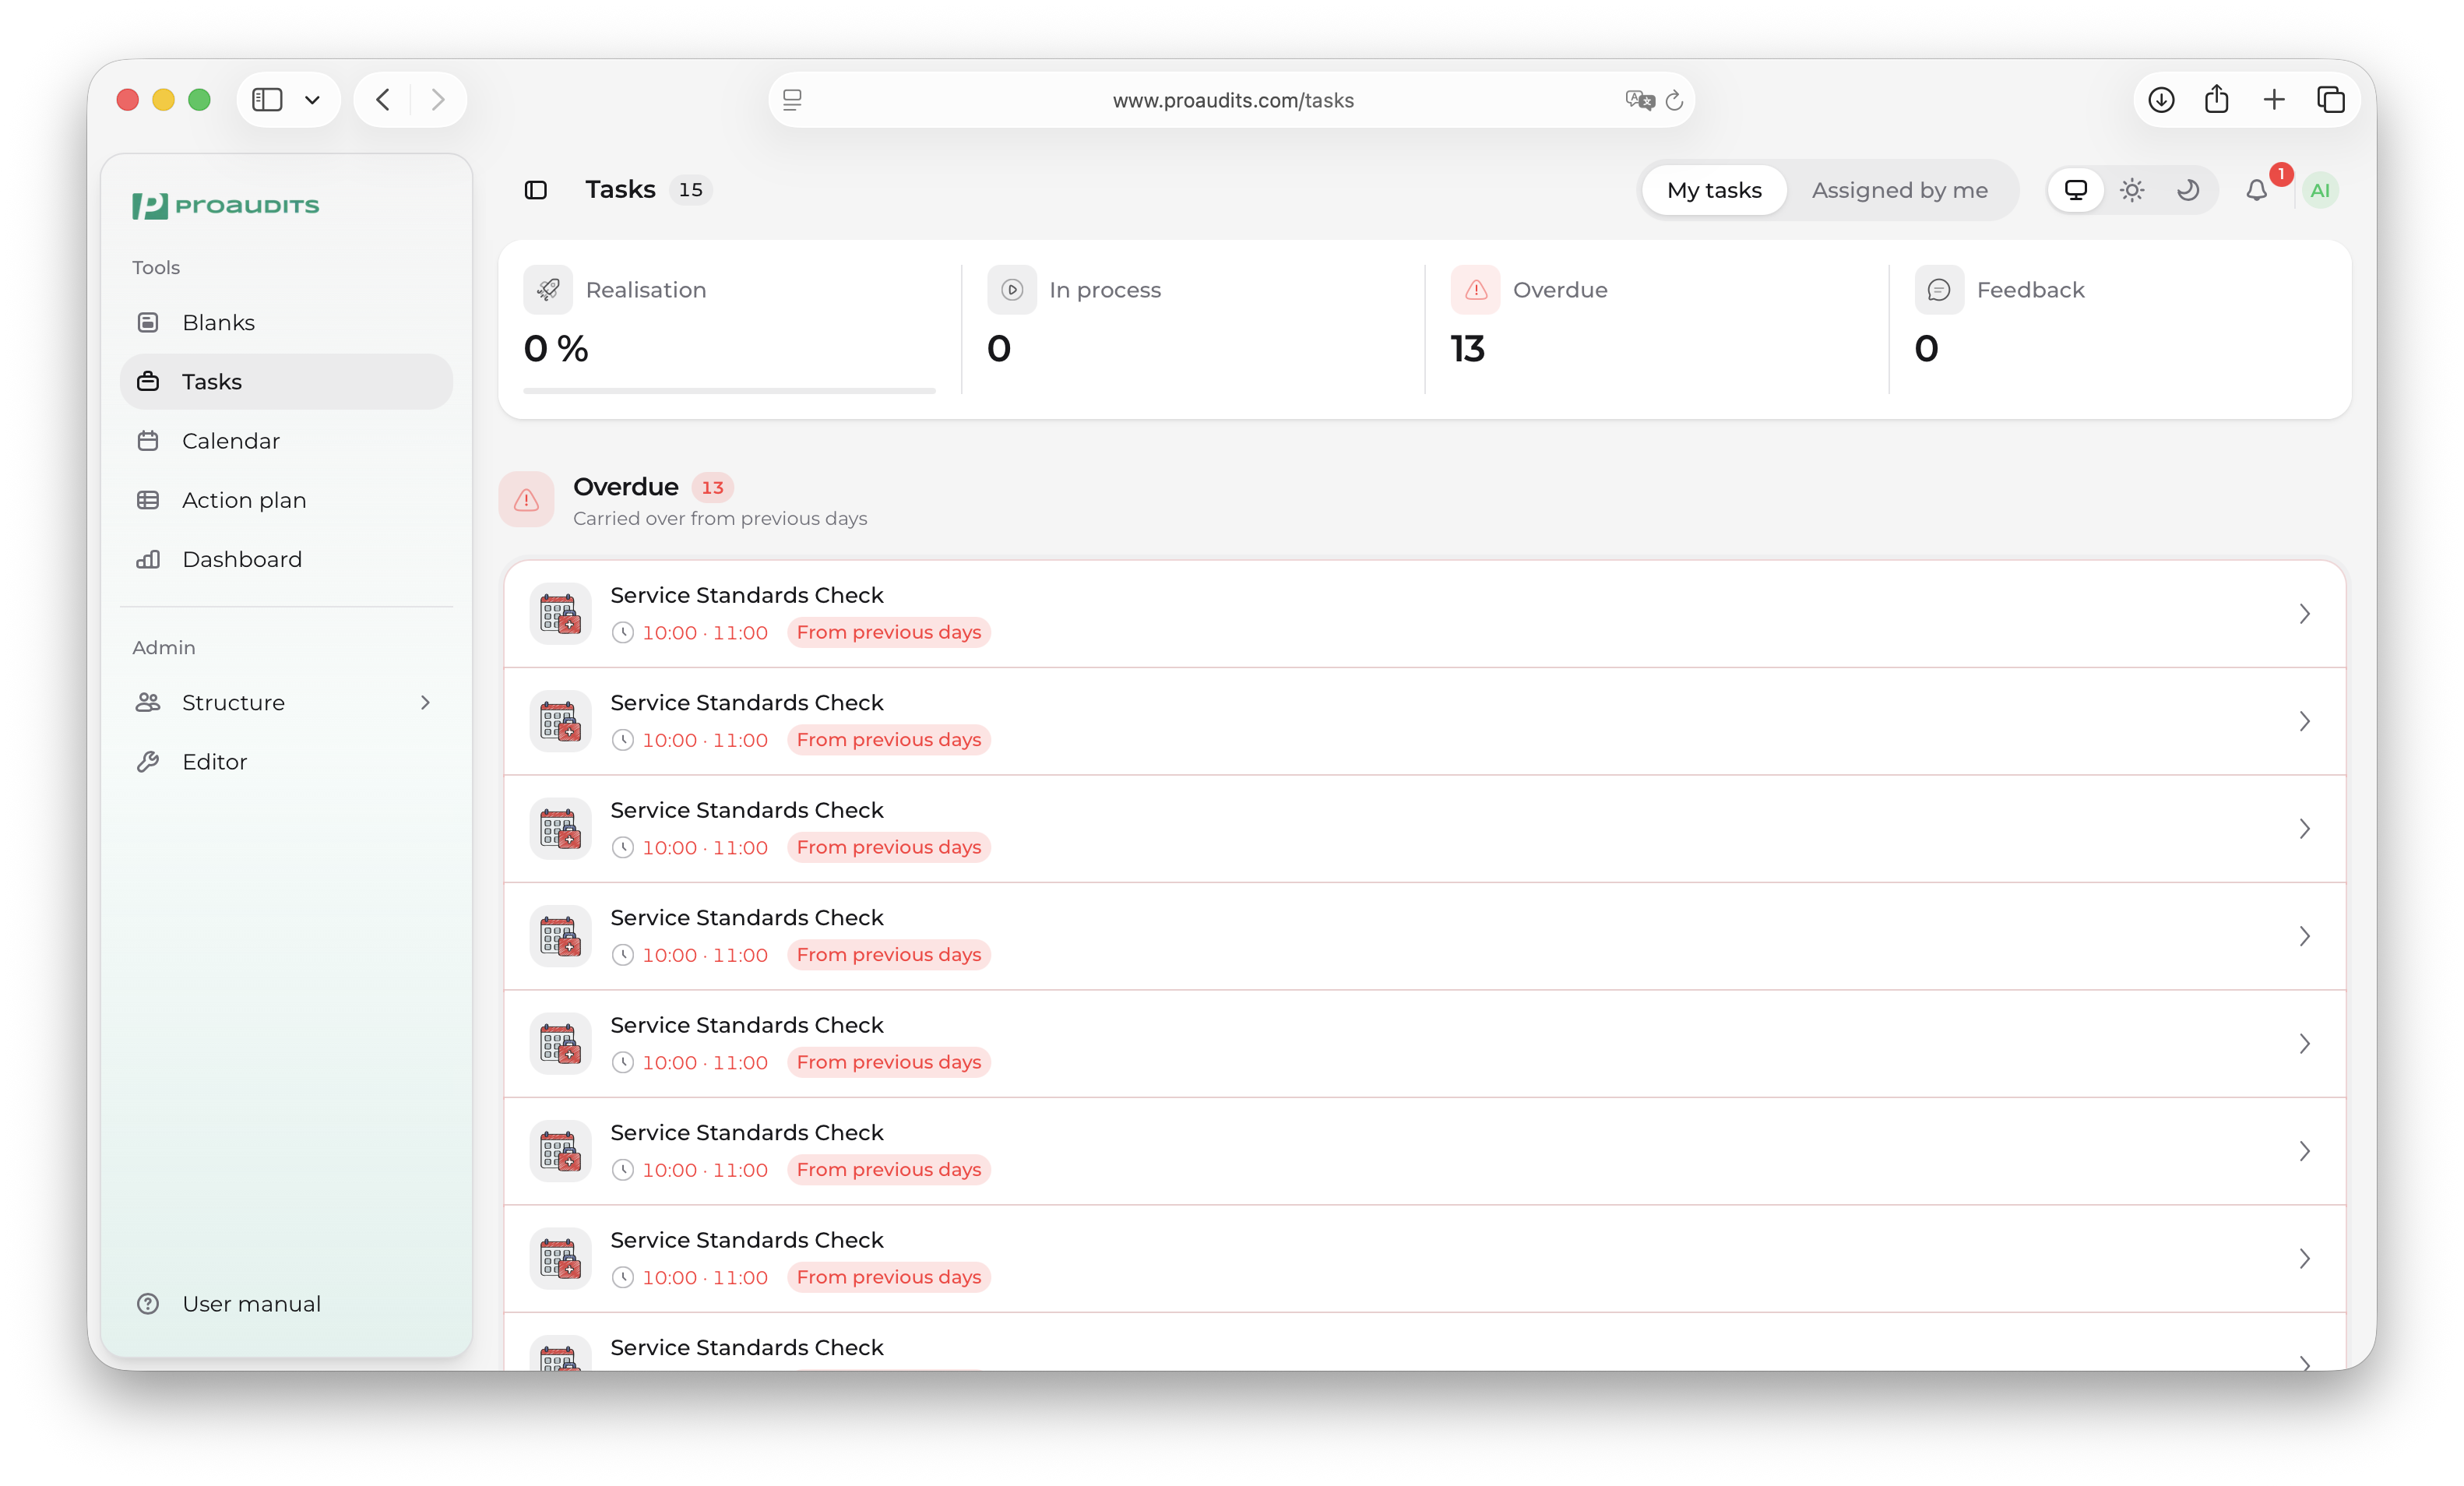The width and height of the screenshot is (2464, 1486).
Task: Go to Action plan
Action: pos(286,500)
